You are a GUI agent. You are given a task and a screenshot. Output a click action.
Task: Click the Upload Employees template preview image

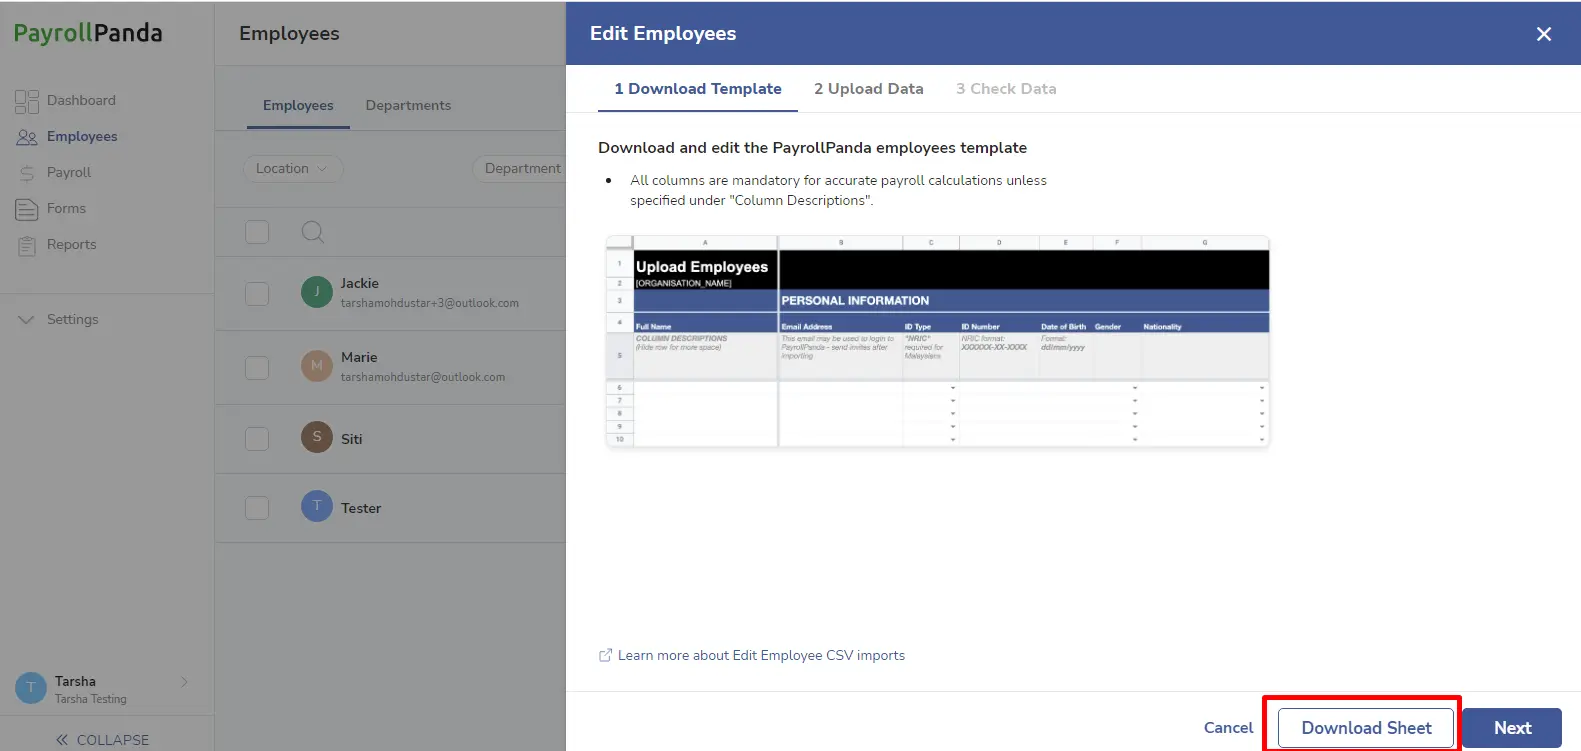click(937, 341)
